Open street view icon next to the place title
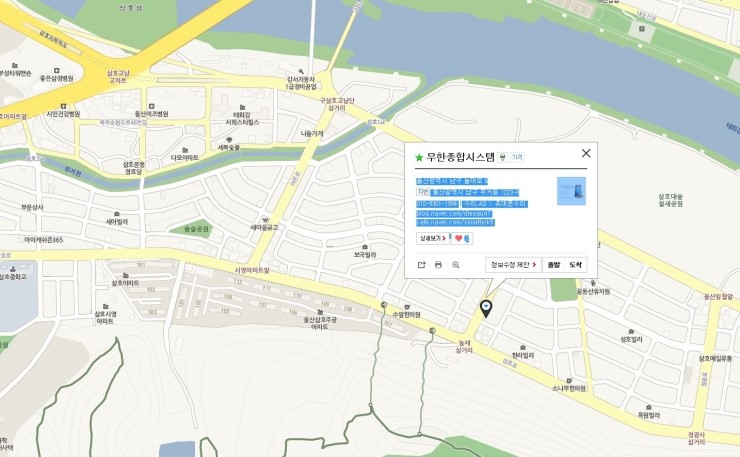This screenshot has width=740, height=457. tap(503, 157)
